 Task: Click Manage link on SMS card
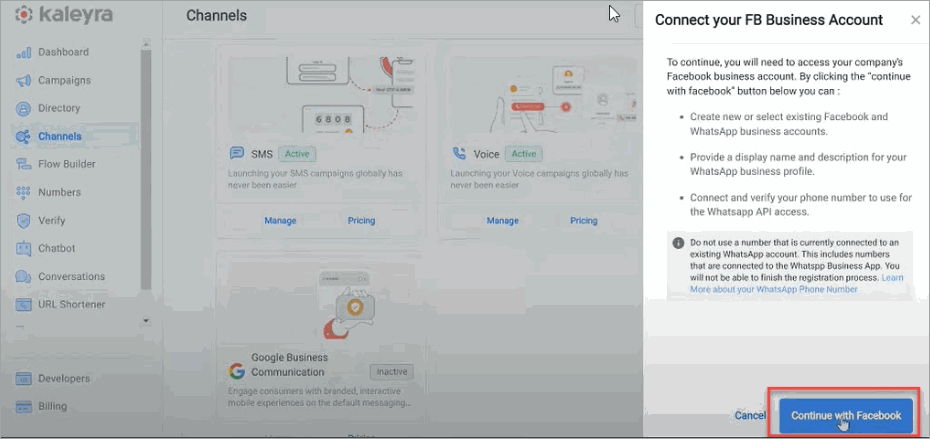point(280,221)
